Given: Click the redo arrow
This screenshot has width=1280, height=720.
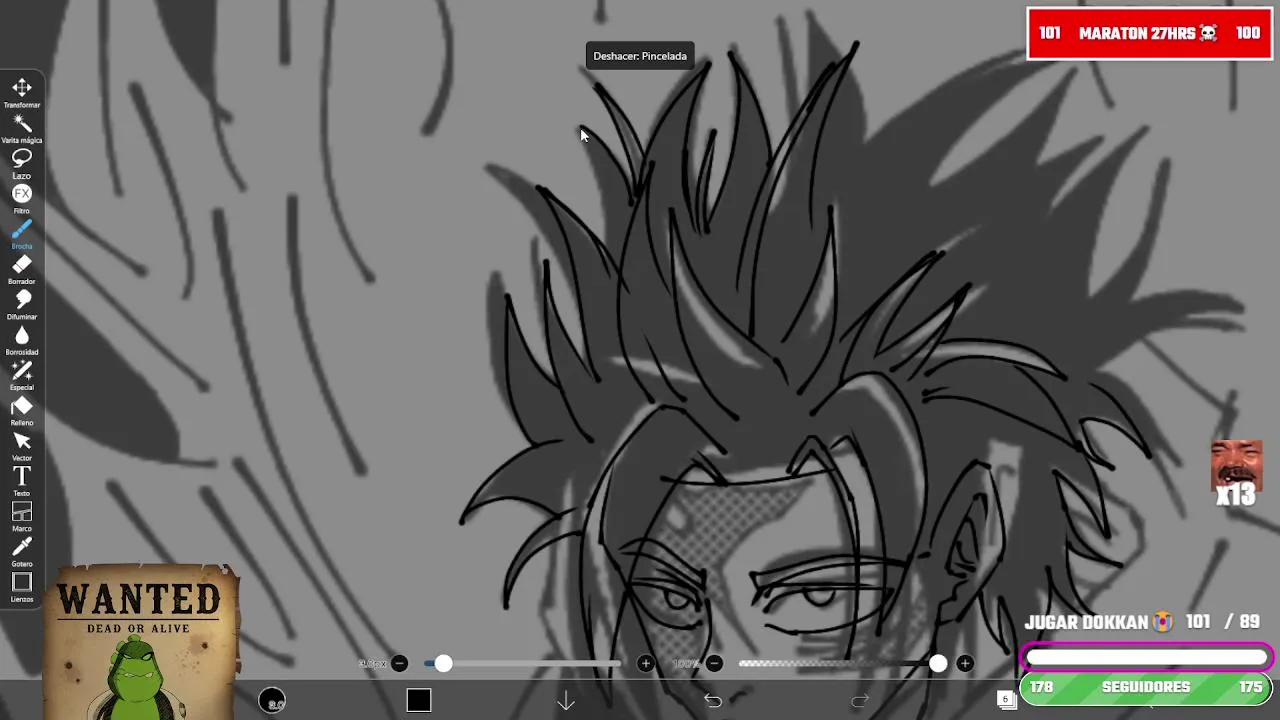Looking at the screenshot, I should point(860,701).
